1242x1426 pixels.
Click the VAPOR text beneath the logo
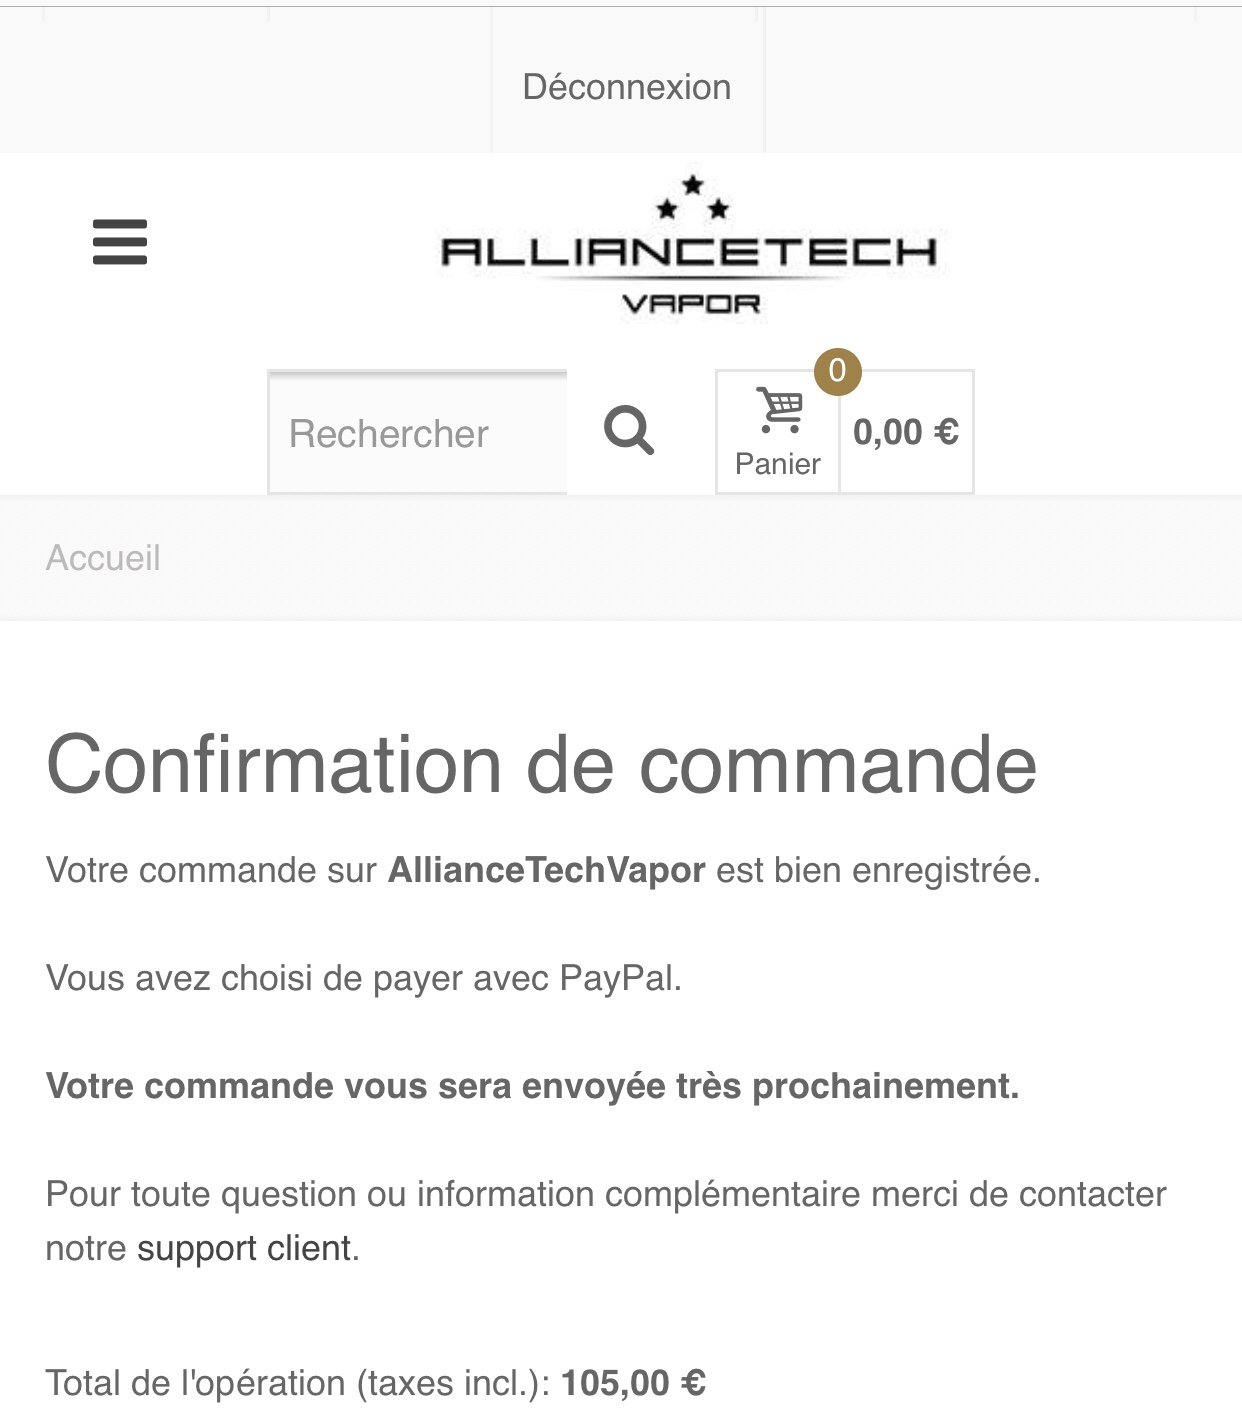click(690, 303)
